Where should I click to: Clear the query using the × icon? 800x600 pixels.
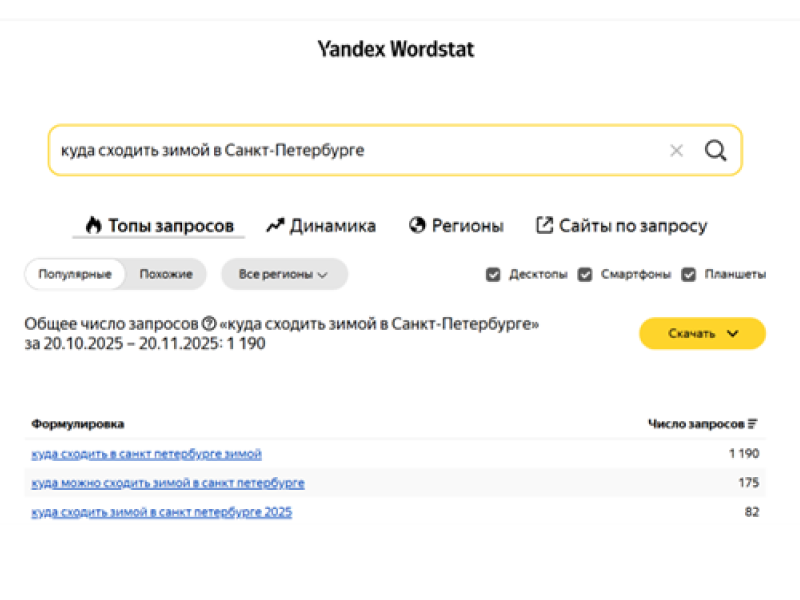[677, 150]
